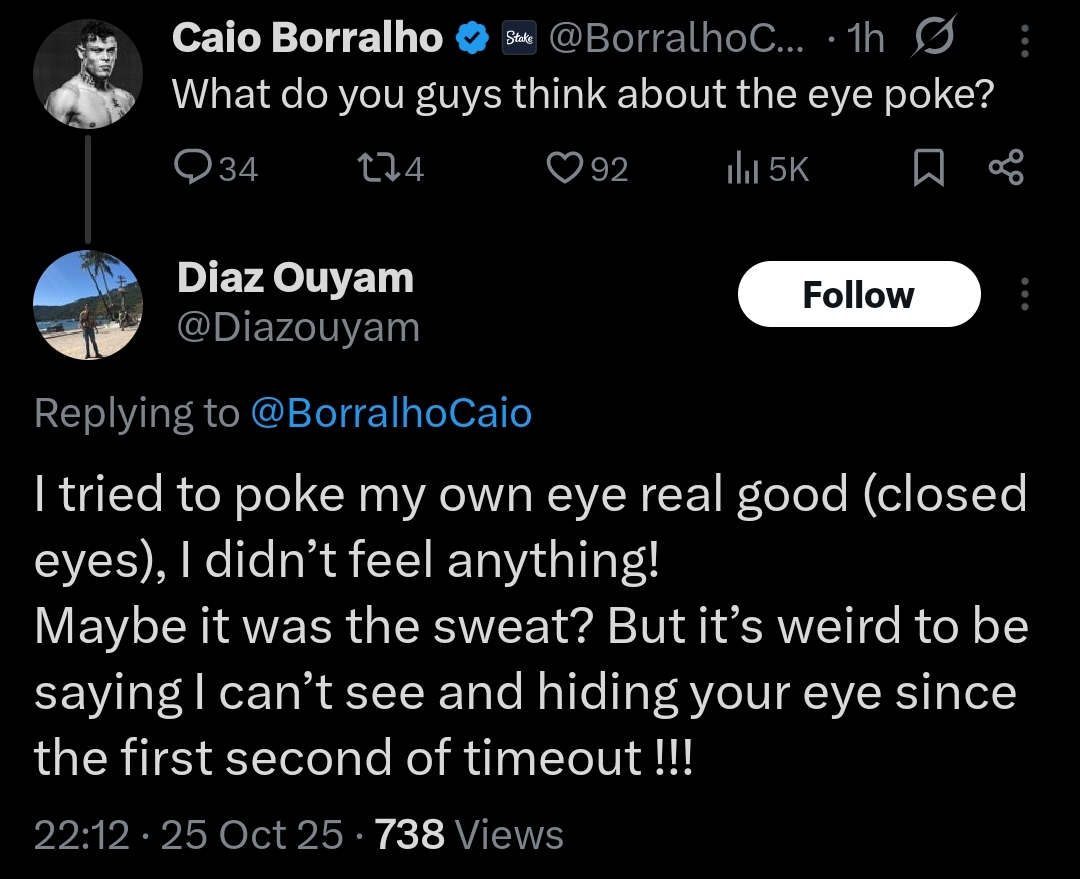Open the Caio Borralho display name
Viewport: 1080px width, 879px height.
click(x=307, y=39)
